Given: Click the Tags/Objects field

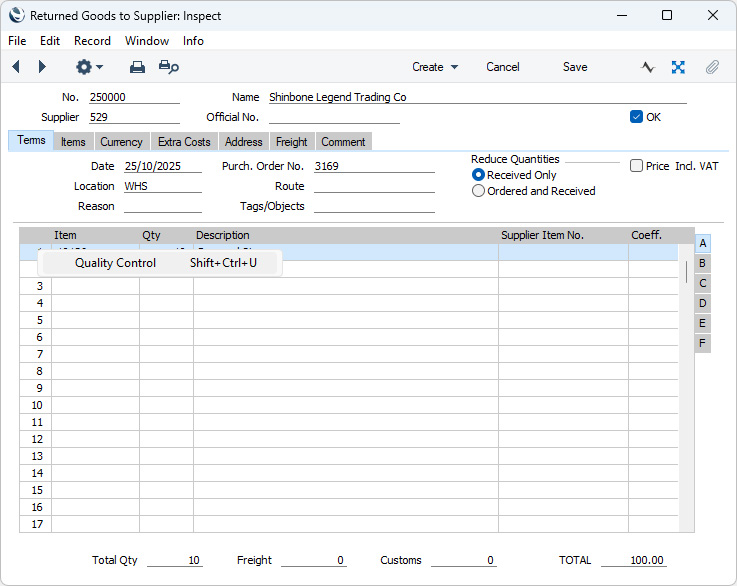Looking at the screenshot, I should click(x=374, y=206).
